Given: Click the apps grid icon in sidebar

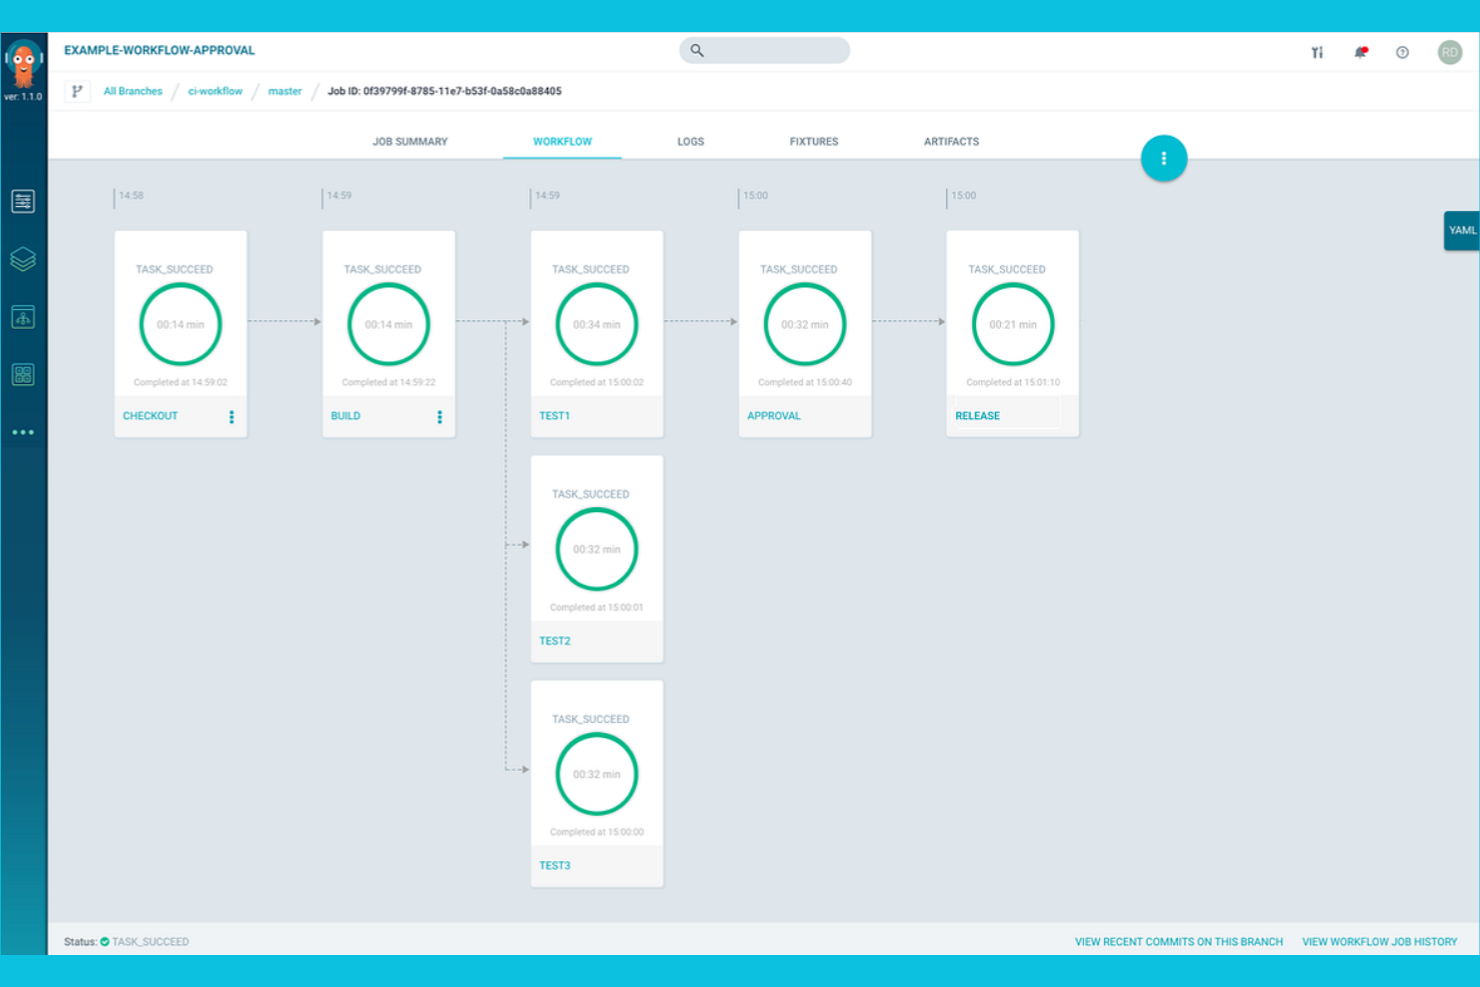Looking at the screenshot, I should point(23,375).
